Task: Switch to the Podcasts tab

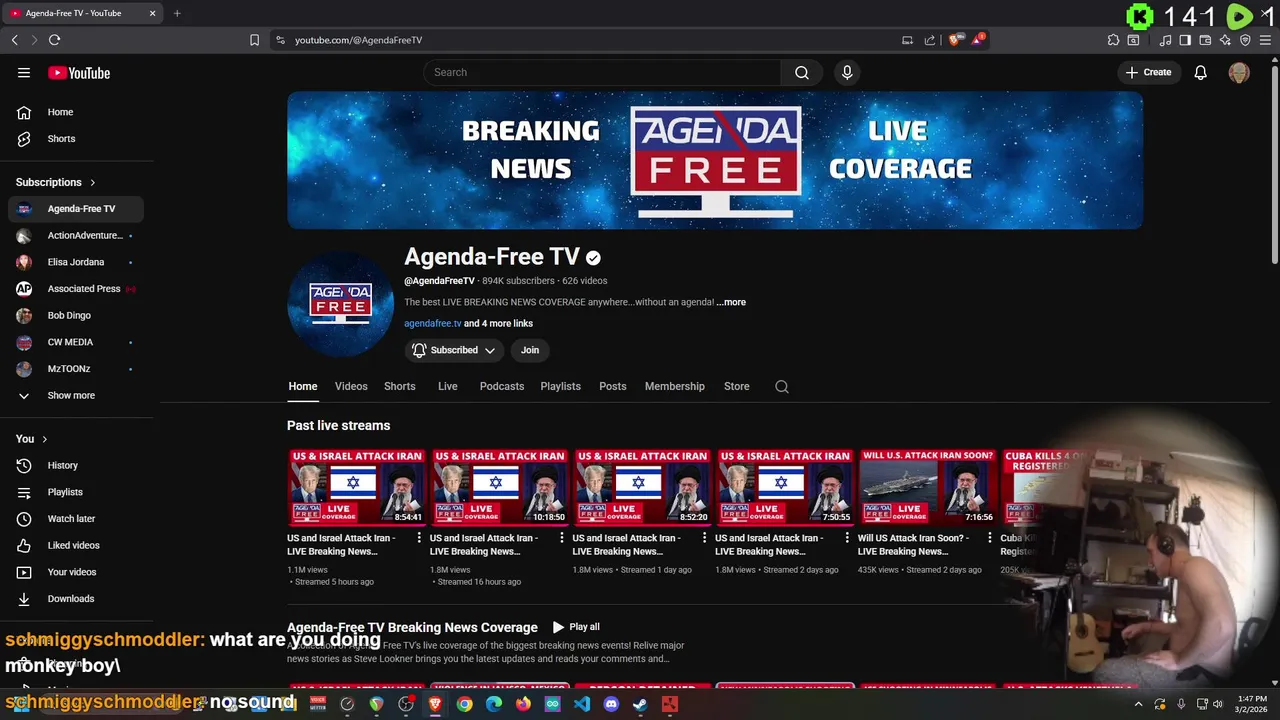Action: click(502, 386)
